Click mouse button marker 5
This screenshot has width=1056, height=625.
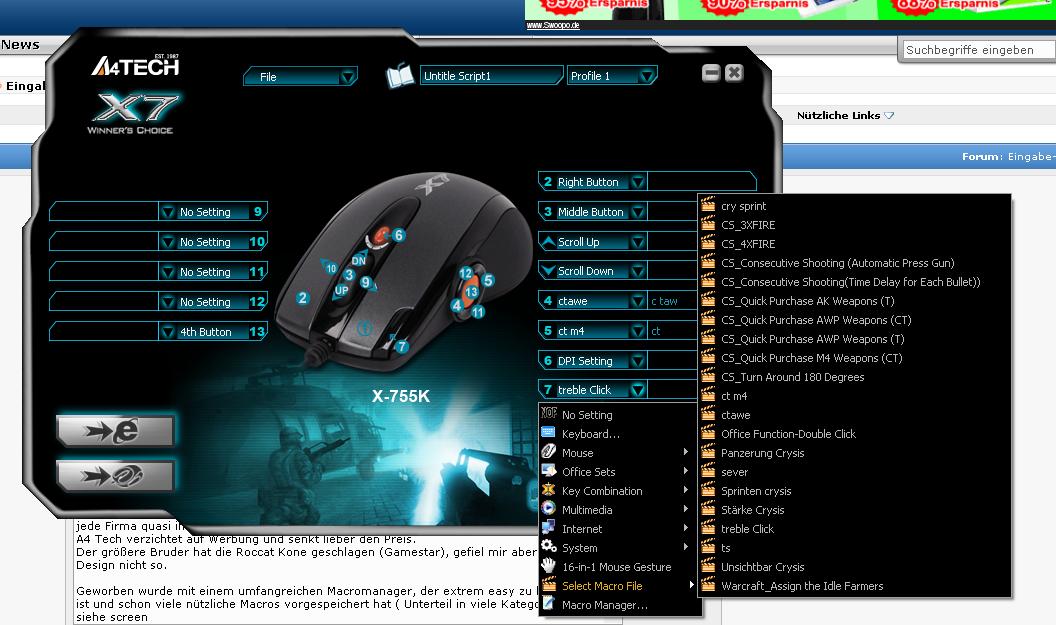point(488,280)
